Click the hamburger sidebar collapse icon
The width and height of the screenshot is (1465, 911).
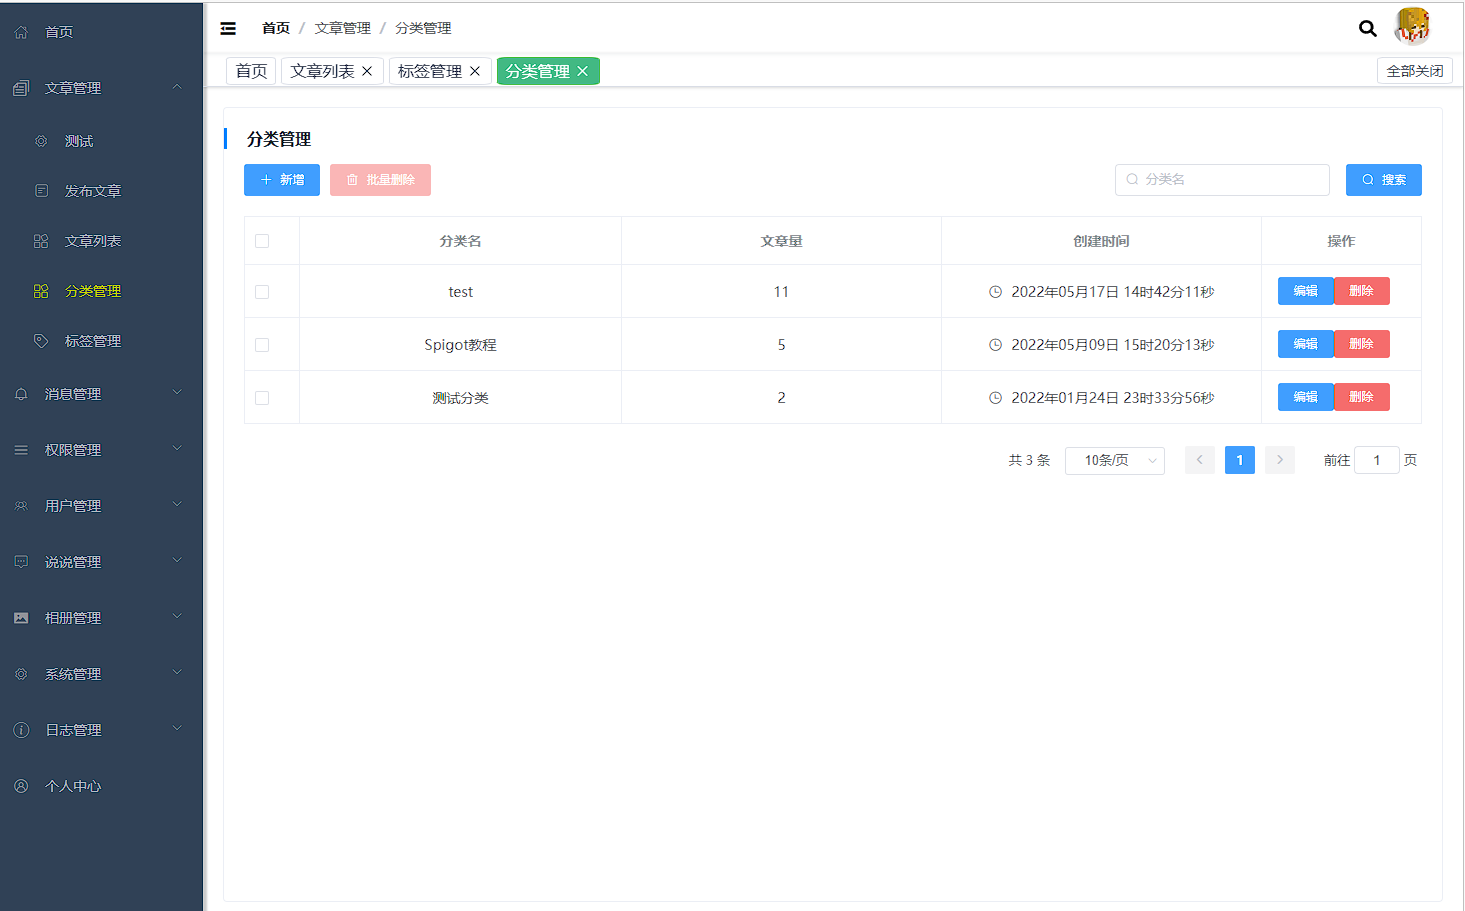pyautogui.click(x=228, y=28)
